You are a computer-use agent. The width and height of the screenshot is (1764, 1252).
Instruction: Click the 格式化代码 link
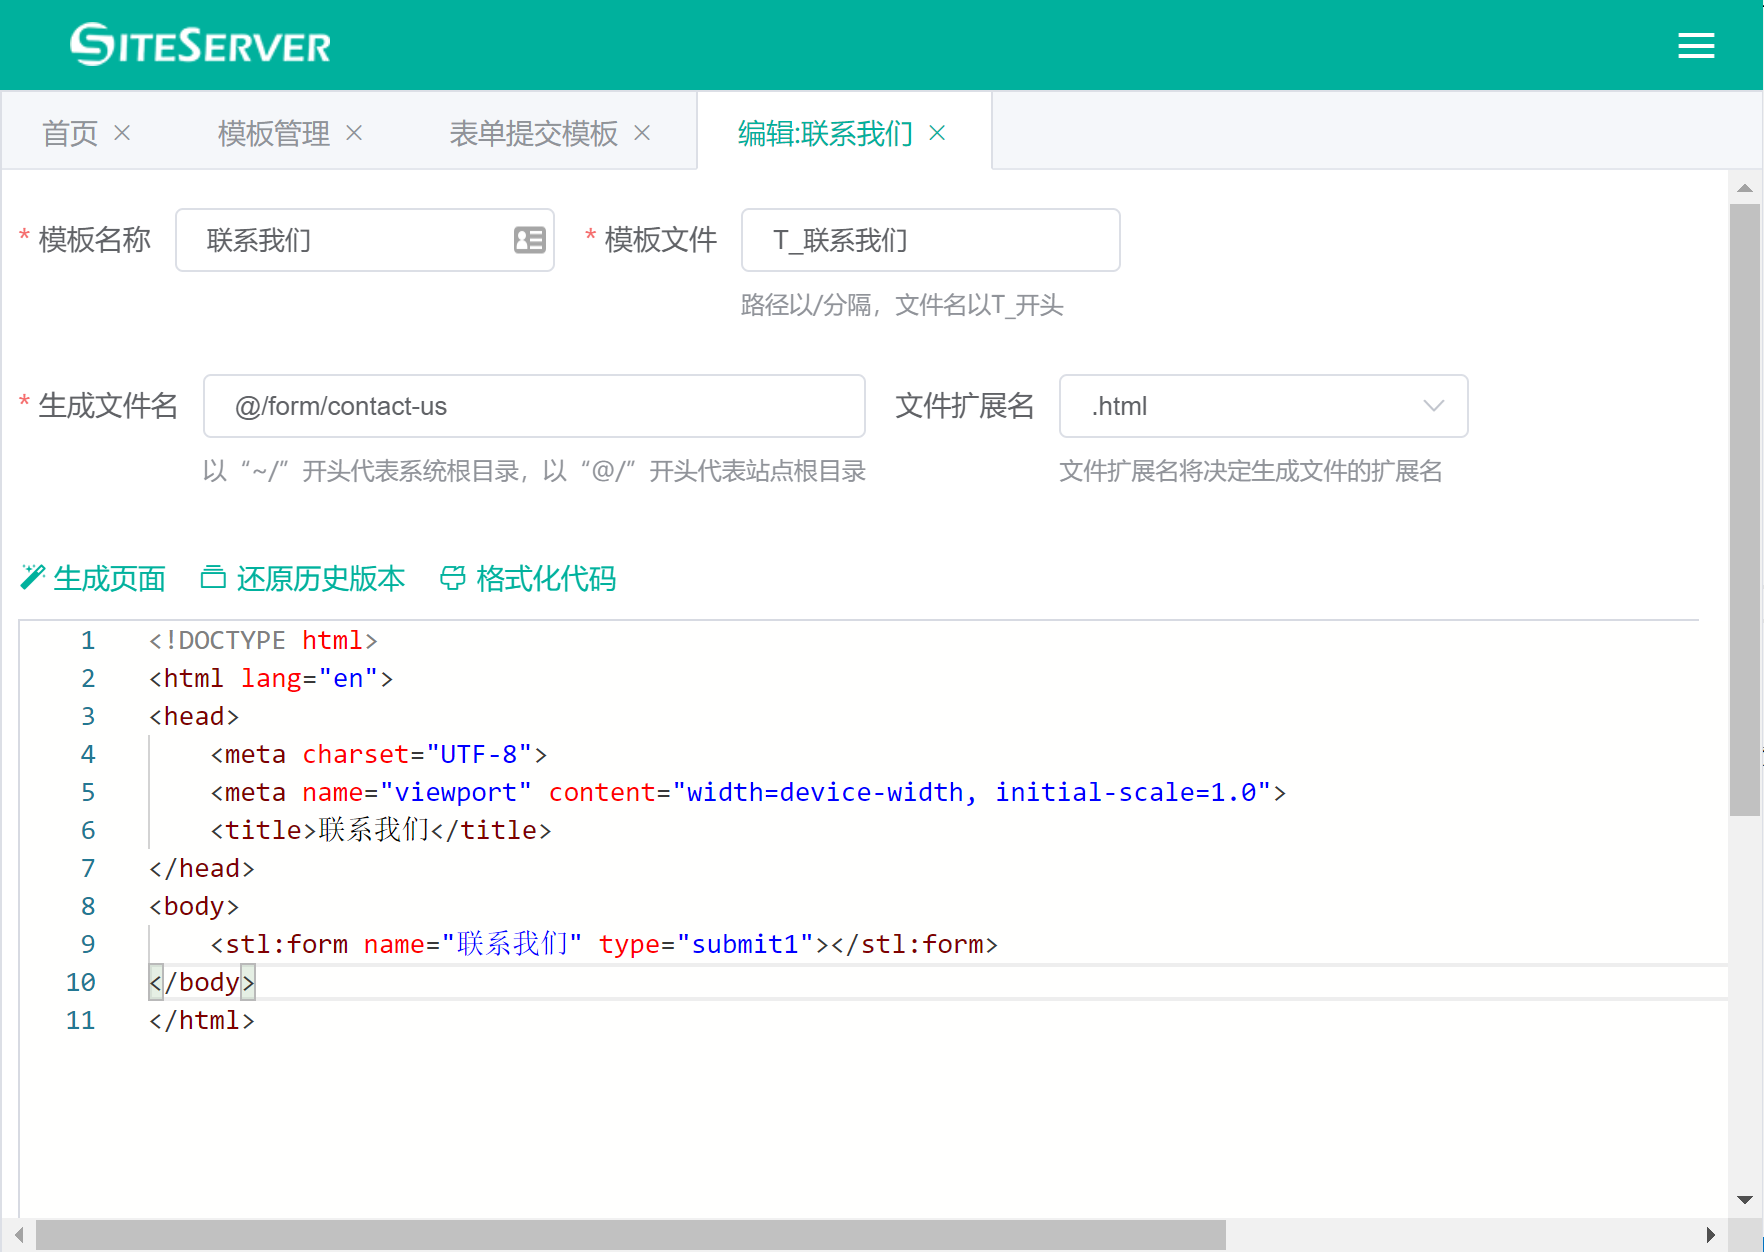pyautogui.click(x=528, y=578)
